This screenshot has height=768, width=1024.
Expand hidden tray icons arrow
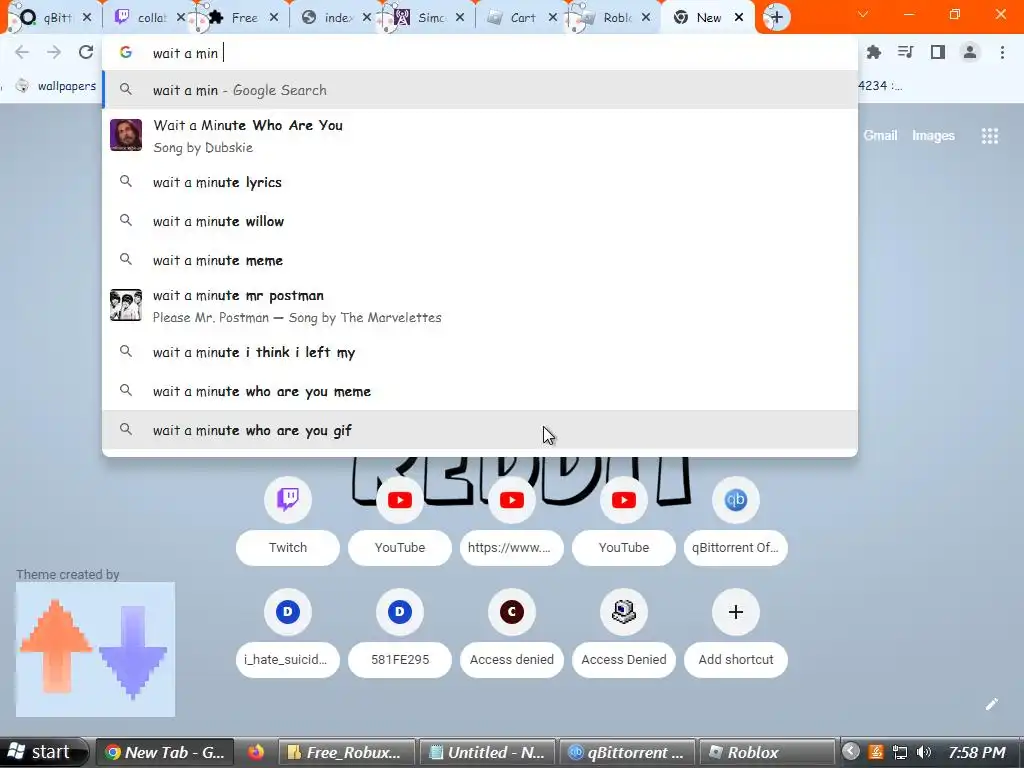(x=851, y=752)
